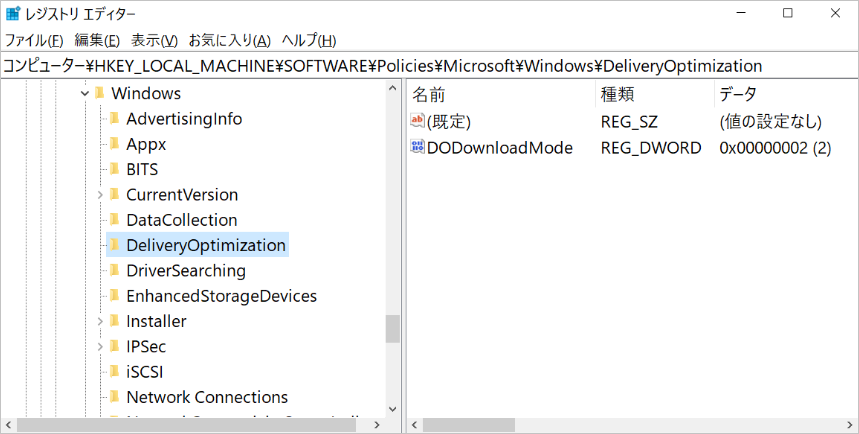Open the お気に入り(A) menu

point(230,41)
